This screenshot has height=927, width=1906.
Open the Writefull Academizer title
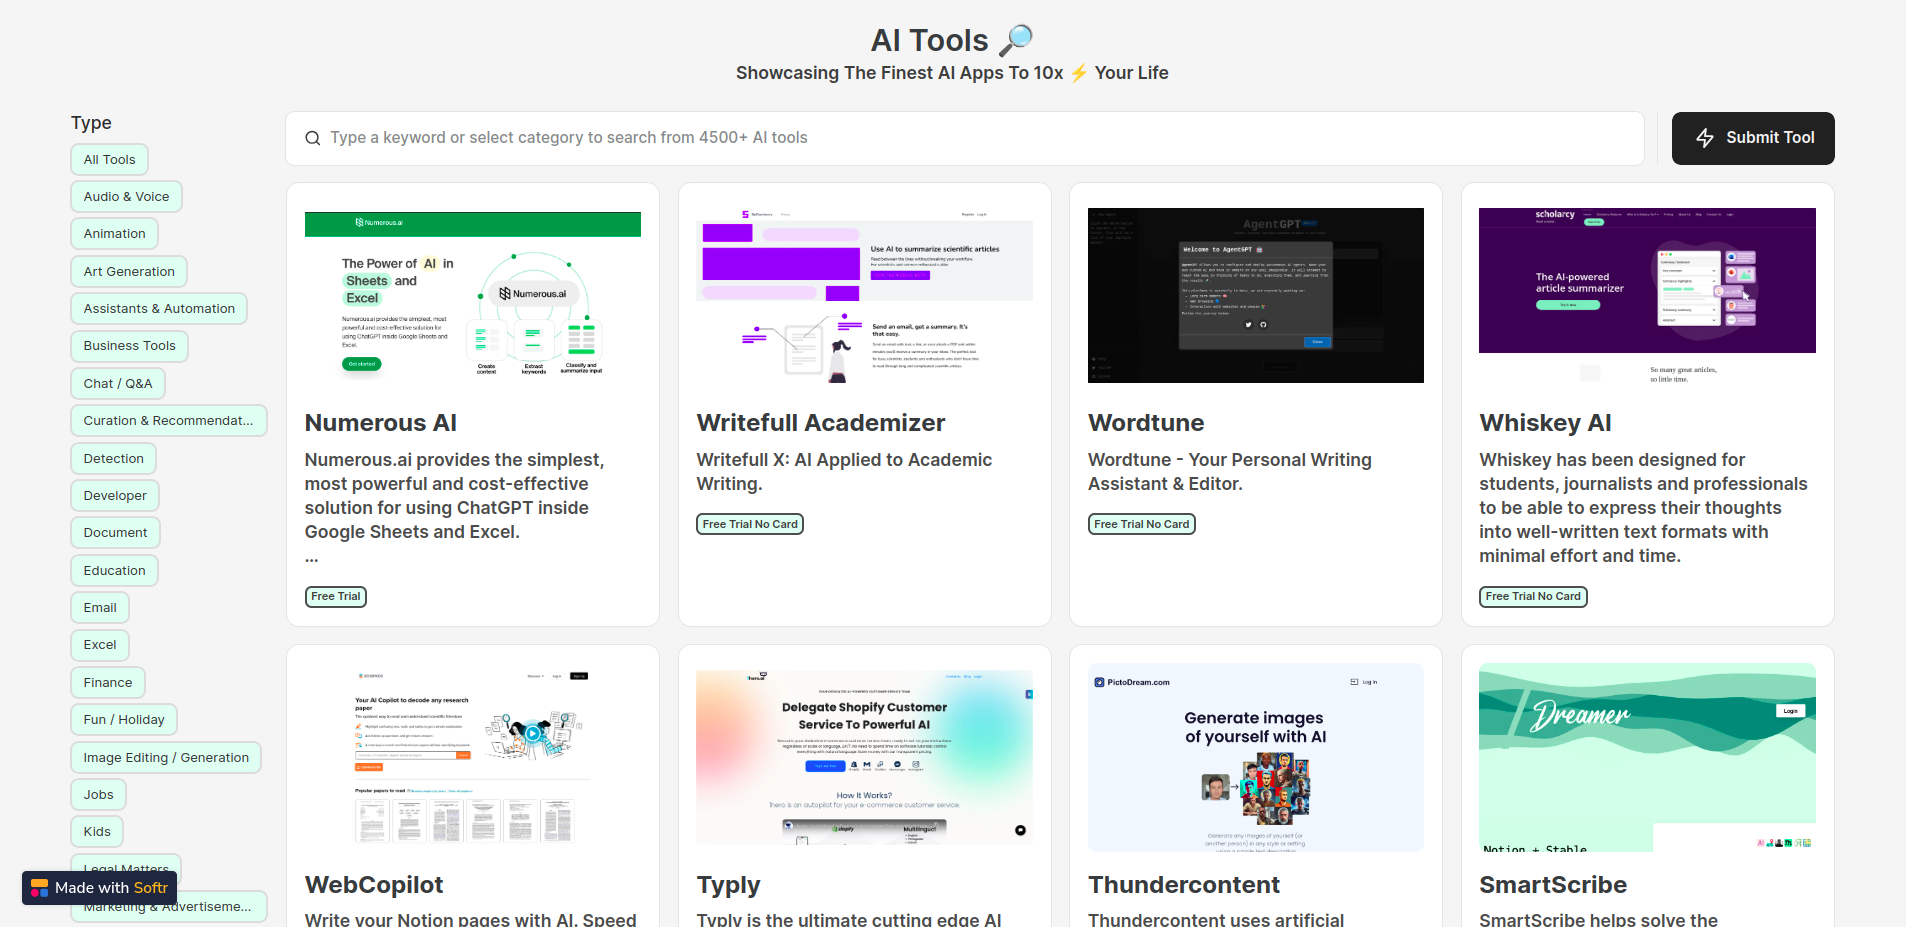point(821,423)
